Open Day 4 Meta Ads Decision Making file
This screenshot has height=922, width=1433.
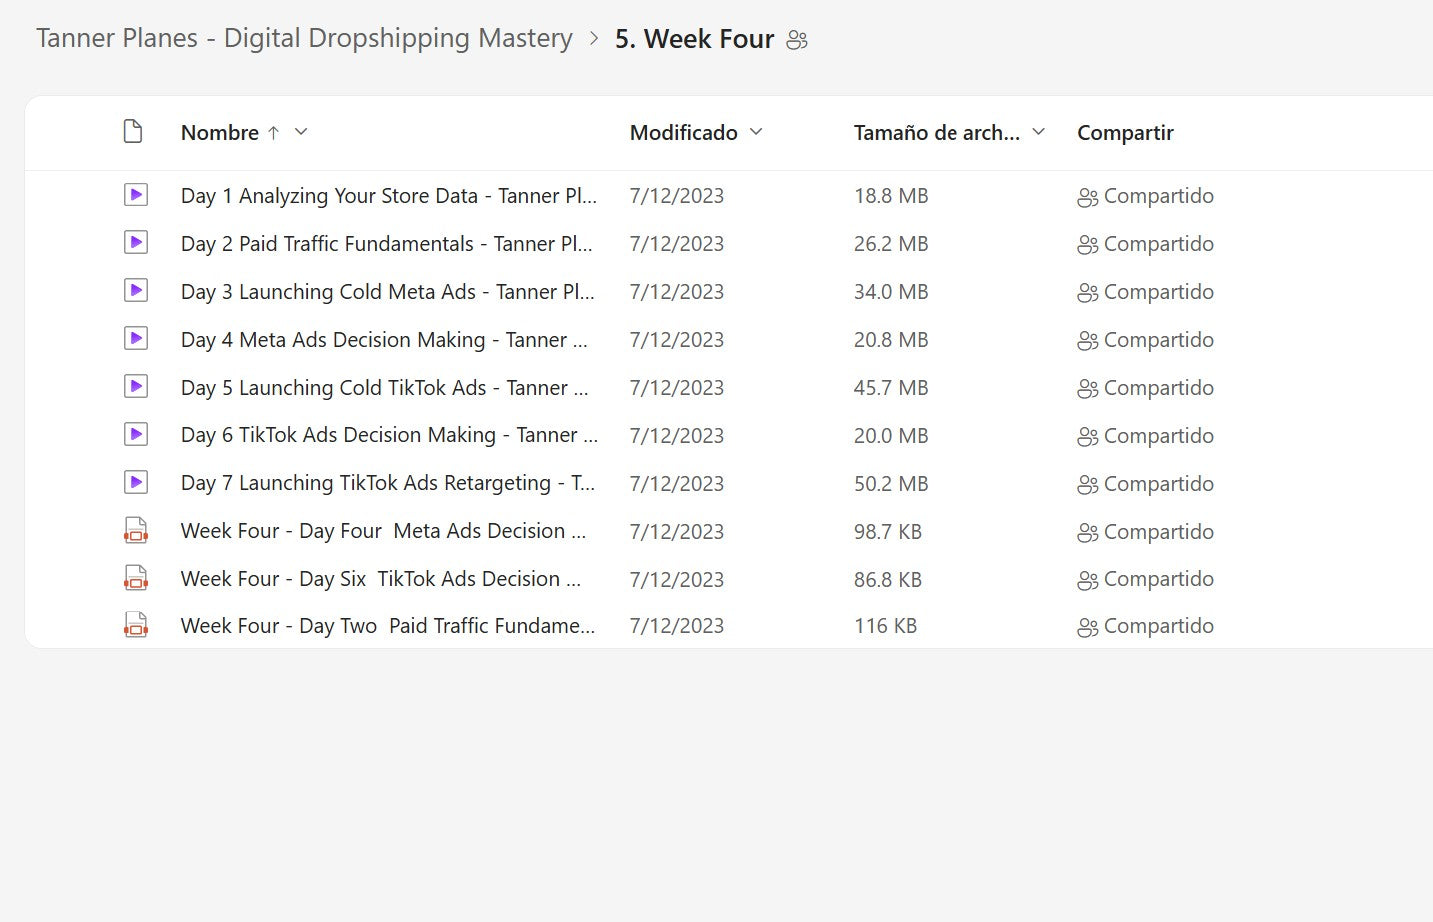click(383, 340)
